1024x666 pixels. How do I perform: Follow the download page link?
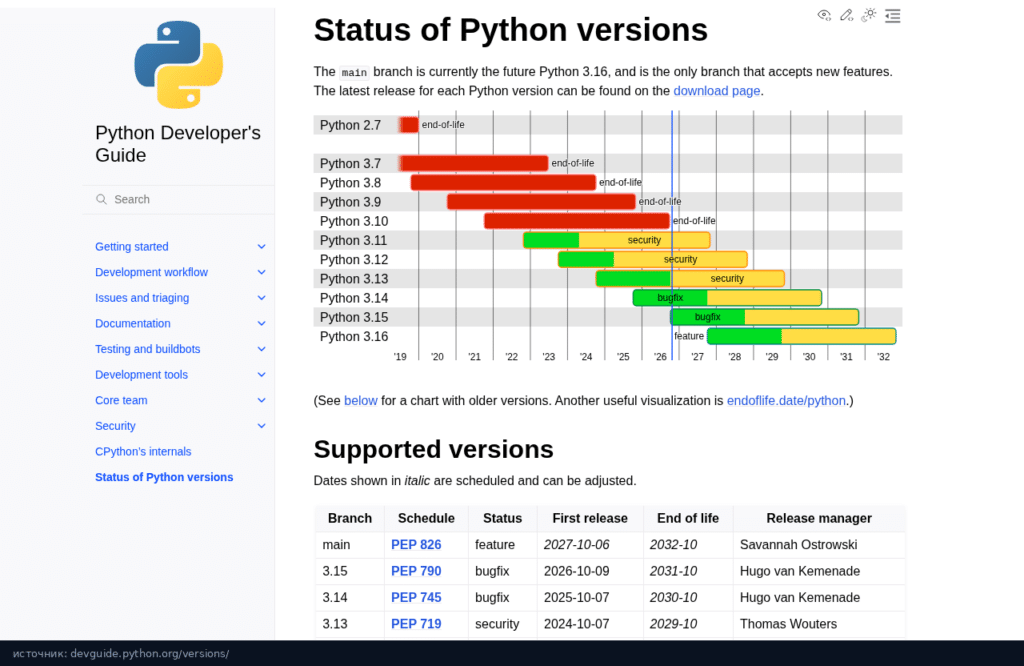(716, 91)
